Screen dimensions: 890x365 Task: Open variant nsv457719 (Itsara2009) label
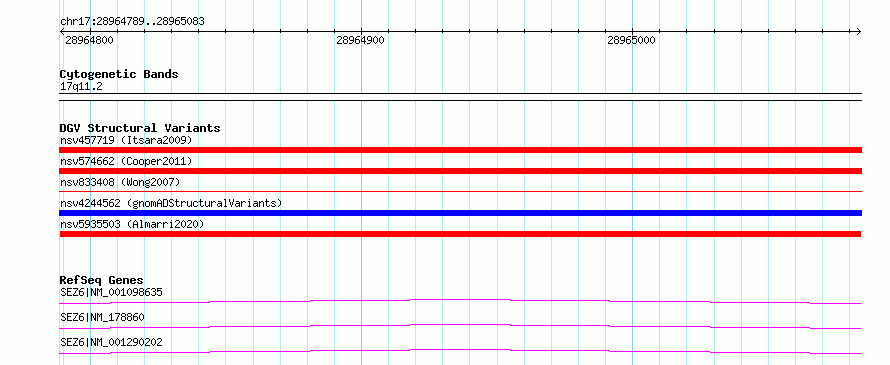(x=126, y=140)
